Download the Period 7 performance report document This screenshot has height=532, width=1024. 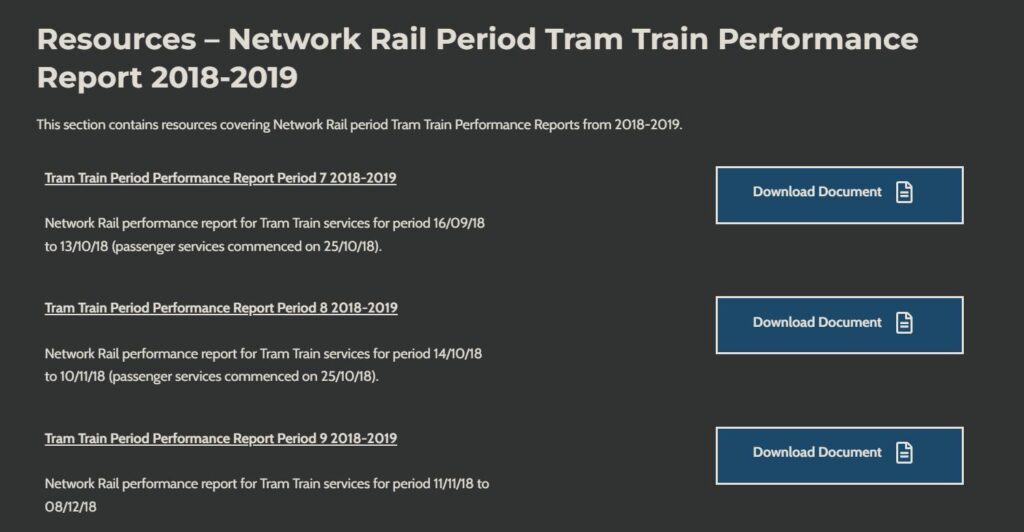[x=817, y=192]
